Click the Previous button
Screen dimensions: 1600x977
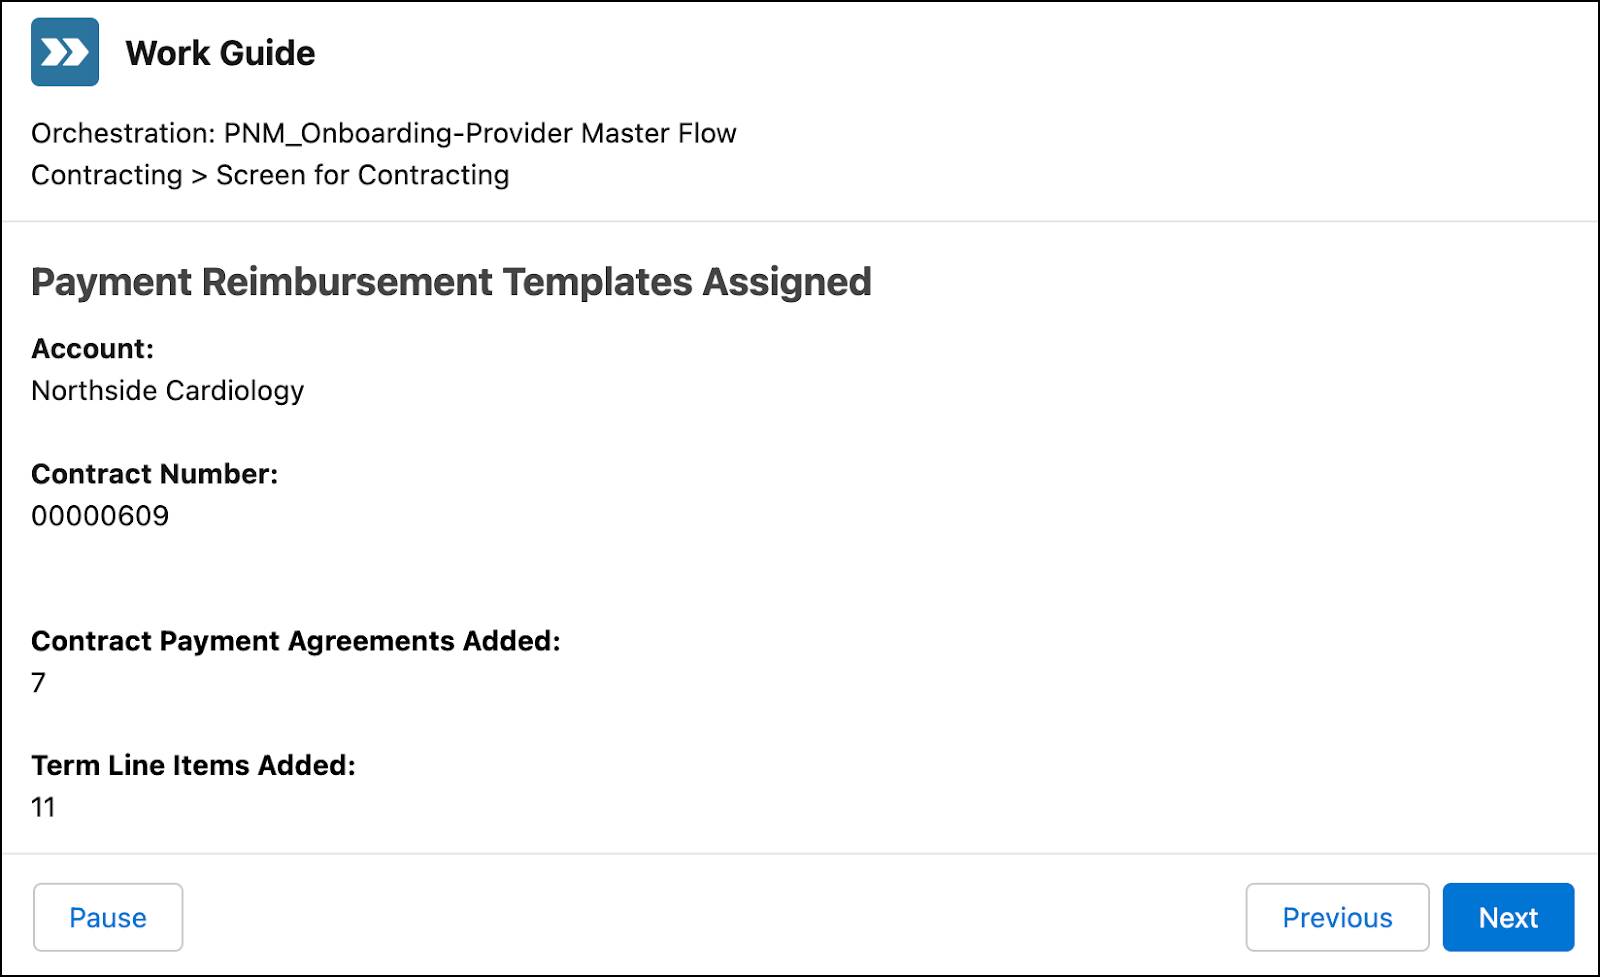coord(1338,916)
